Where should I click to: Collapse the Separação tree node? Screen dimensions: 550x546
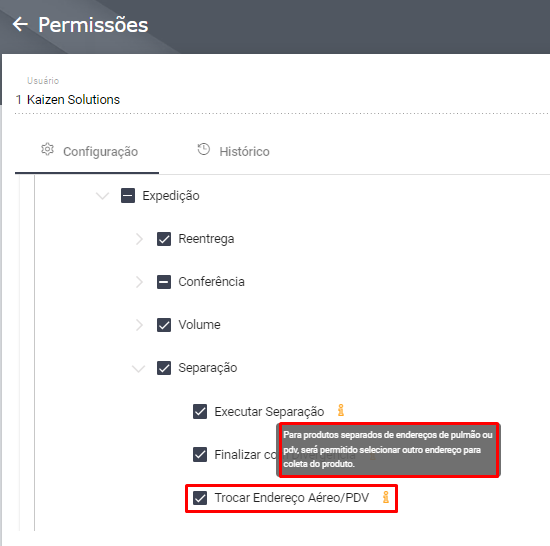[139, 369]
